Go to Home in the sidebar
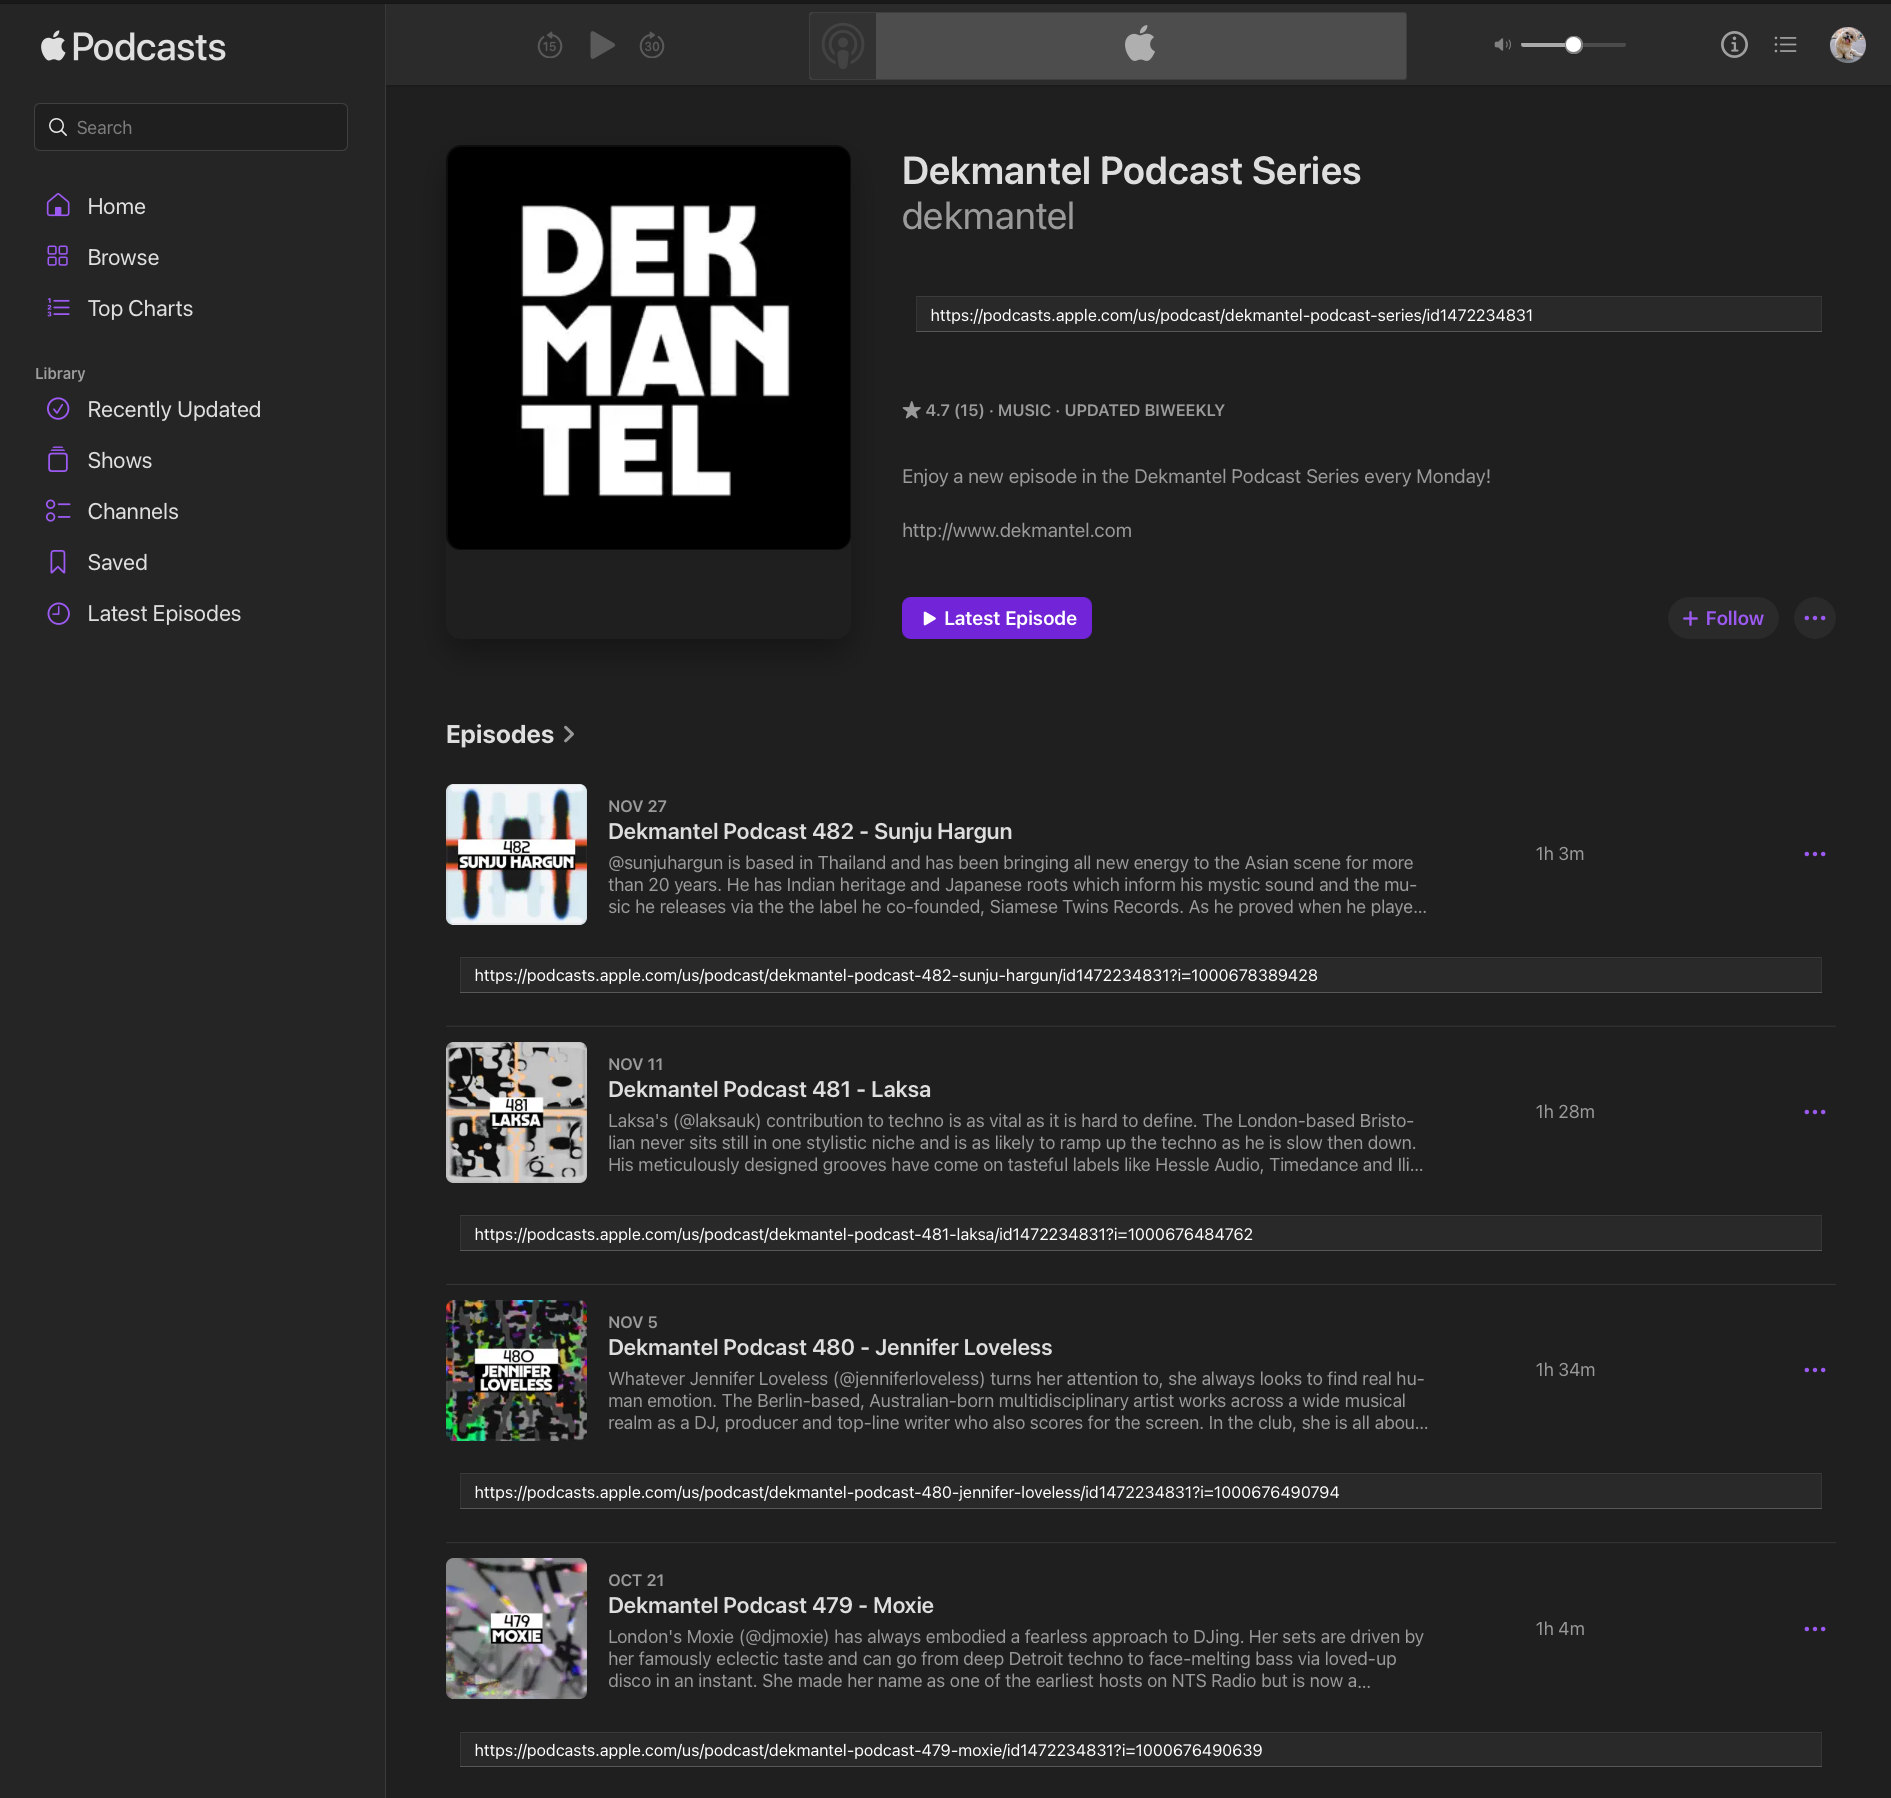 click(x=116, y=206)
